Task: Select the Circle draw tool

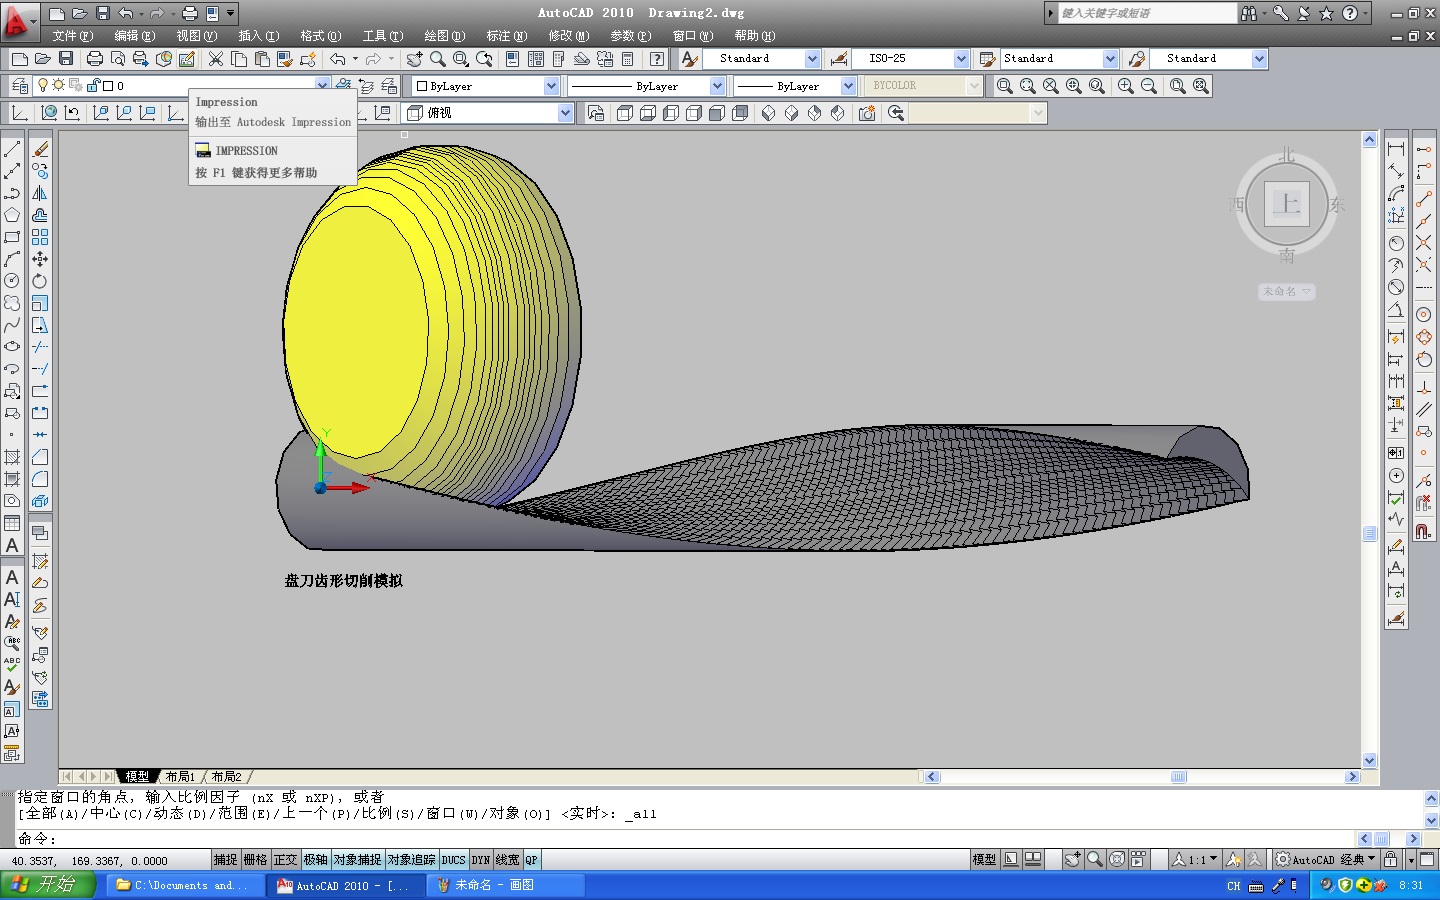Action: pos(12,281)
